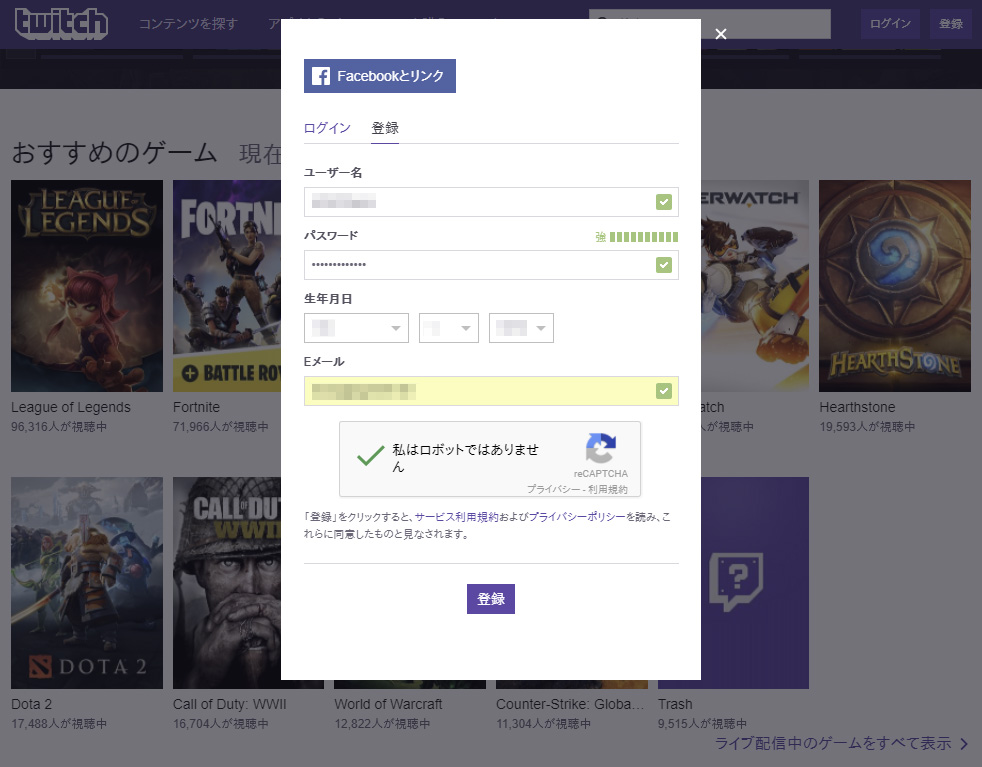The height and width of the screenshot is (767, 982).
Task: Click the Trash title text
Action: (675, 704)
